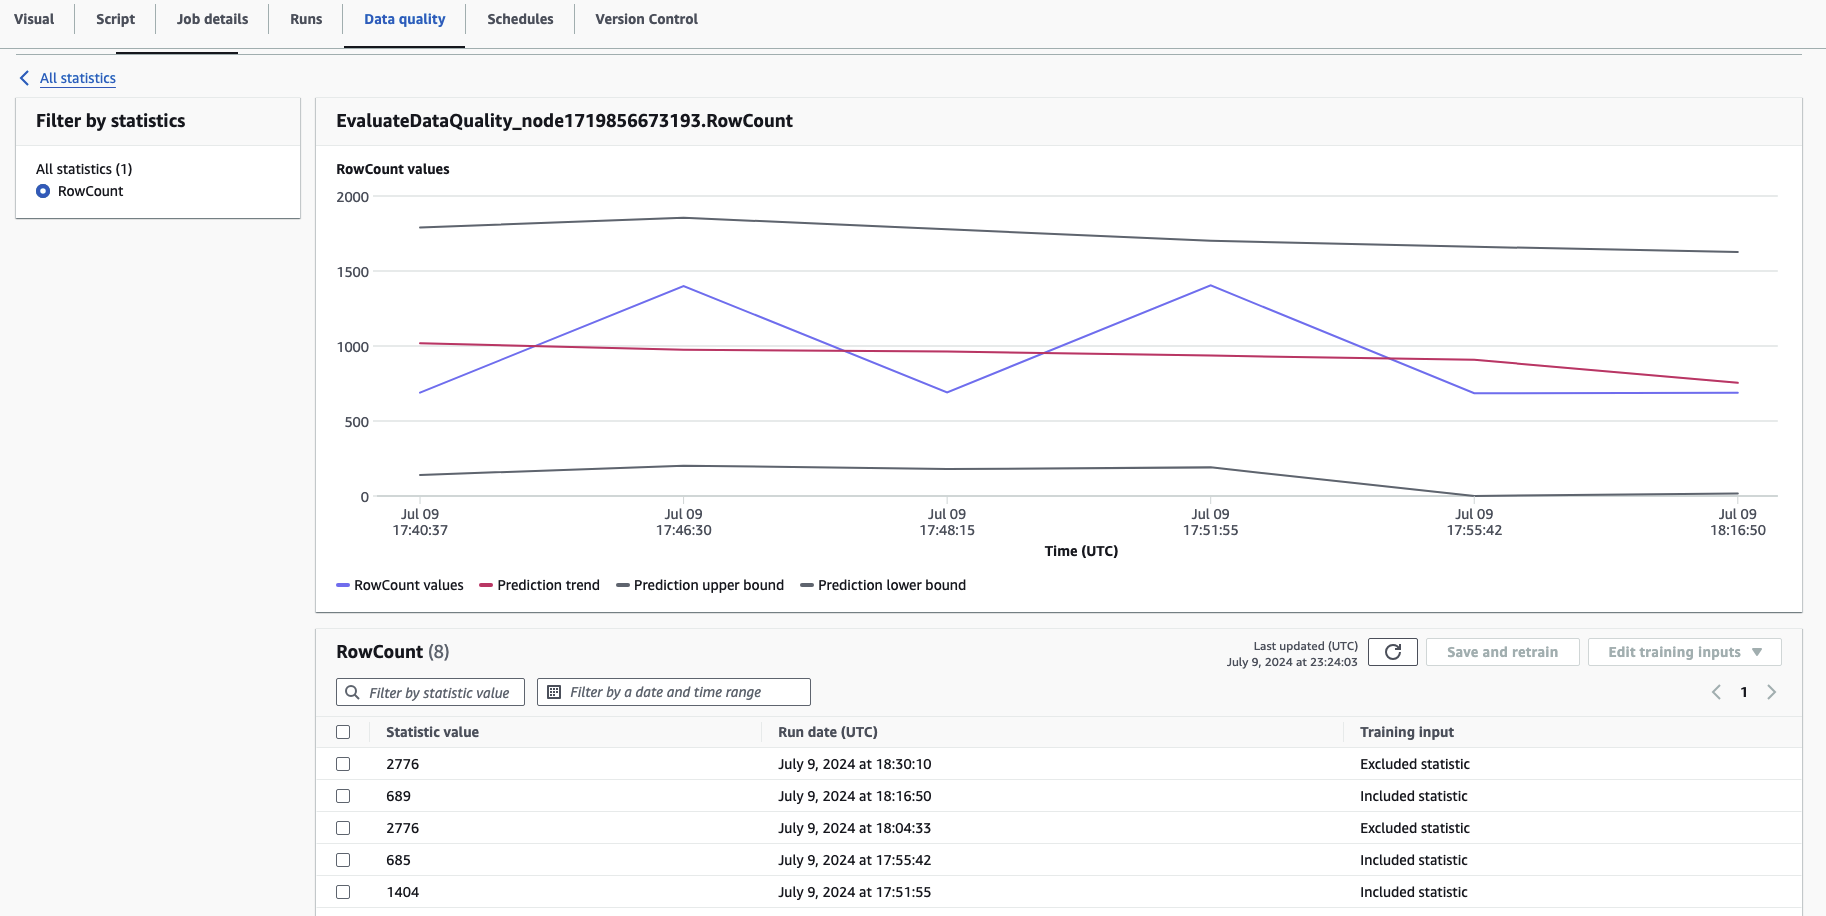1826x916 pixels.
Task: Open the Edit training inputs dropdown
Action: point(1684,652)
